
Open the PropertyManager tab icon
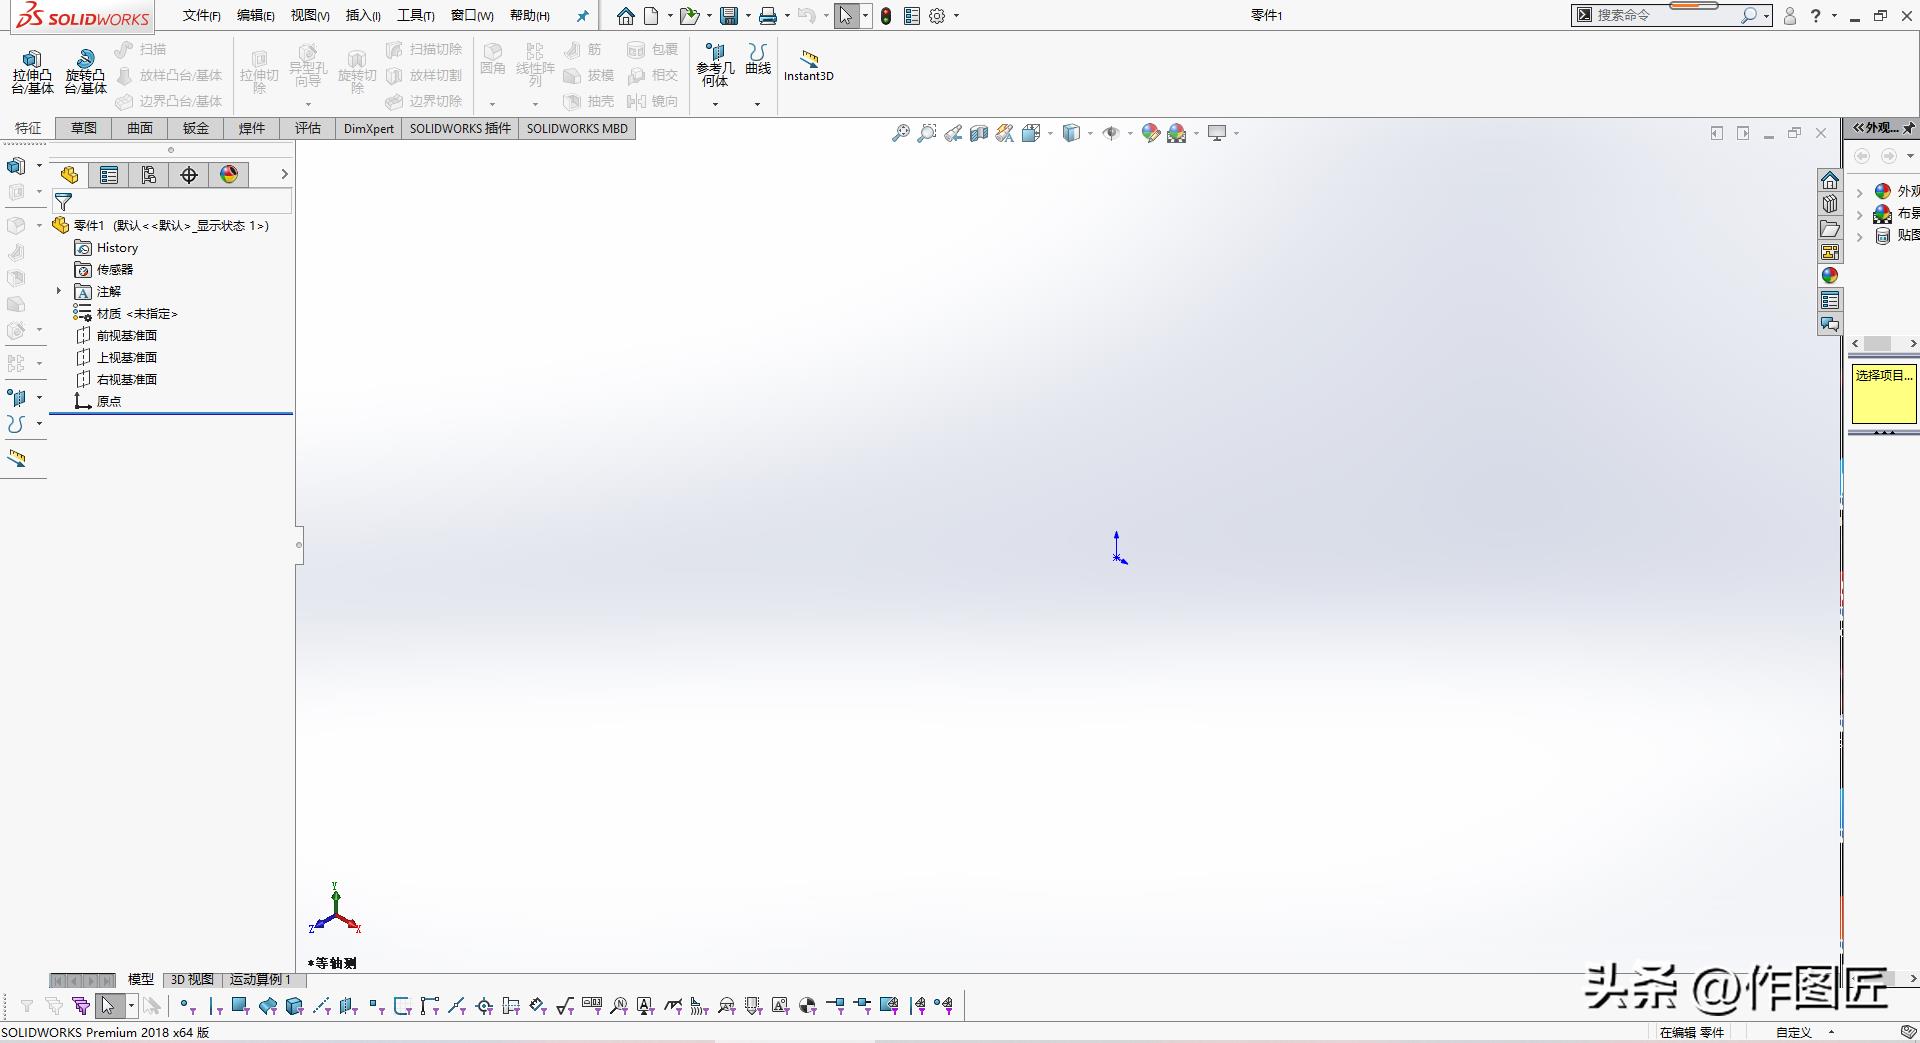(x=109, y=175)
